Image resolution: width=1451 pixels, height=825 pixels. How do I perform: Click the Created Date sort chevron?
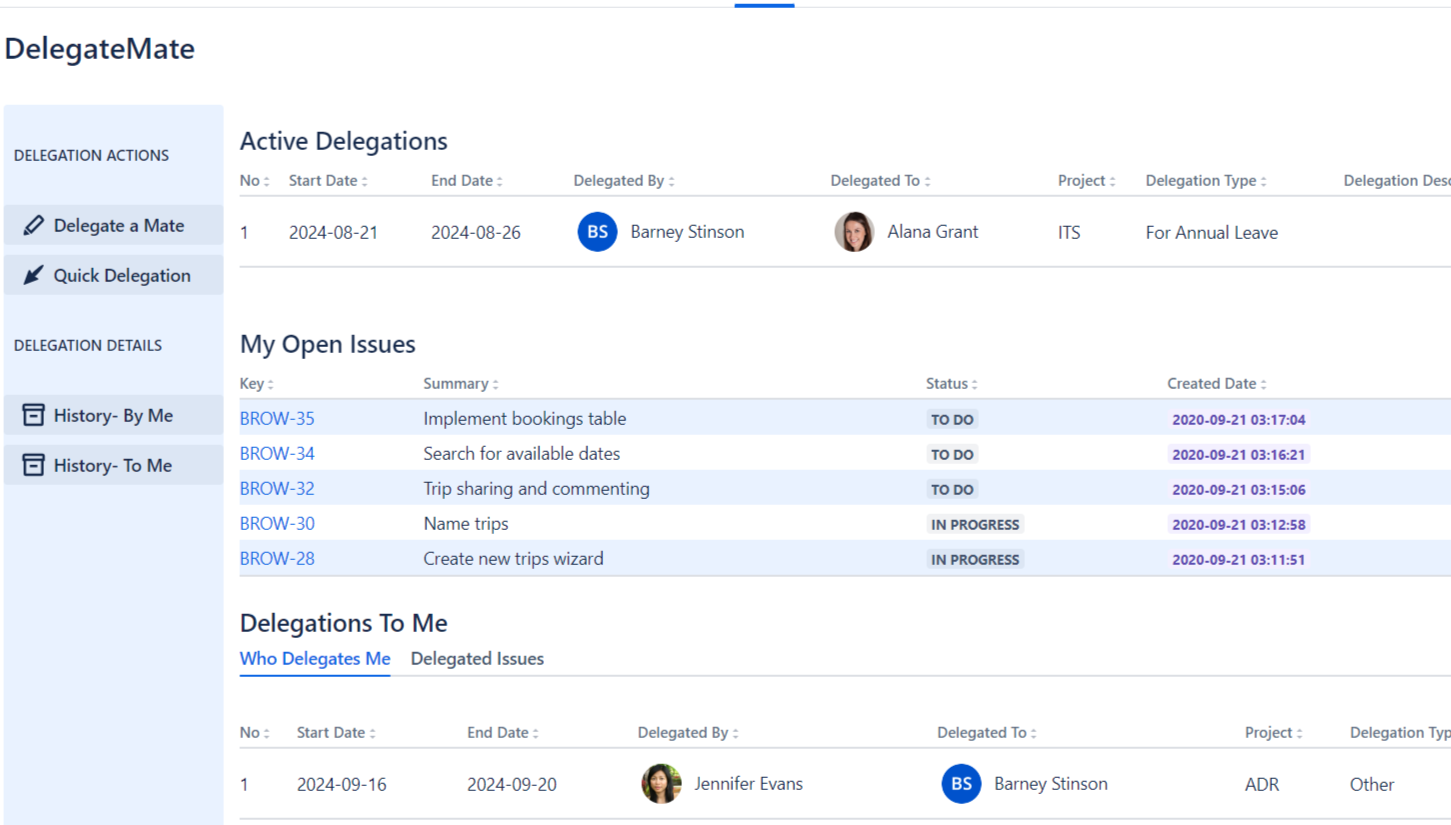pyautogui.click(x=1266, y=383)
